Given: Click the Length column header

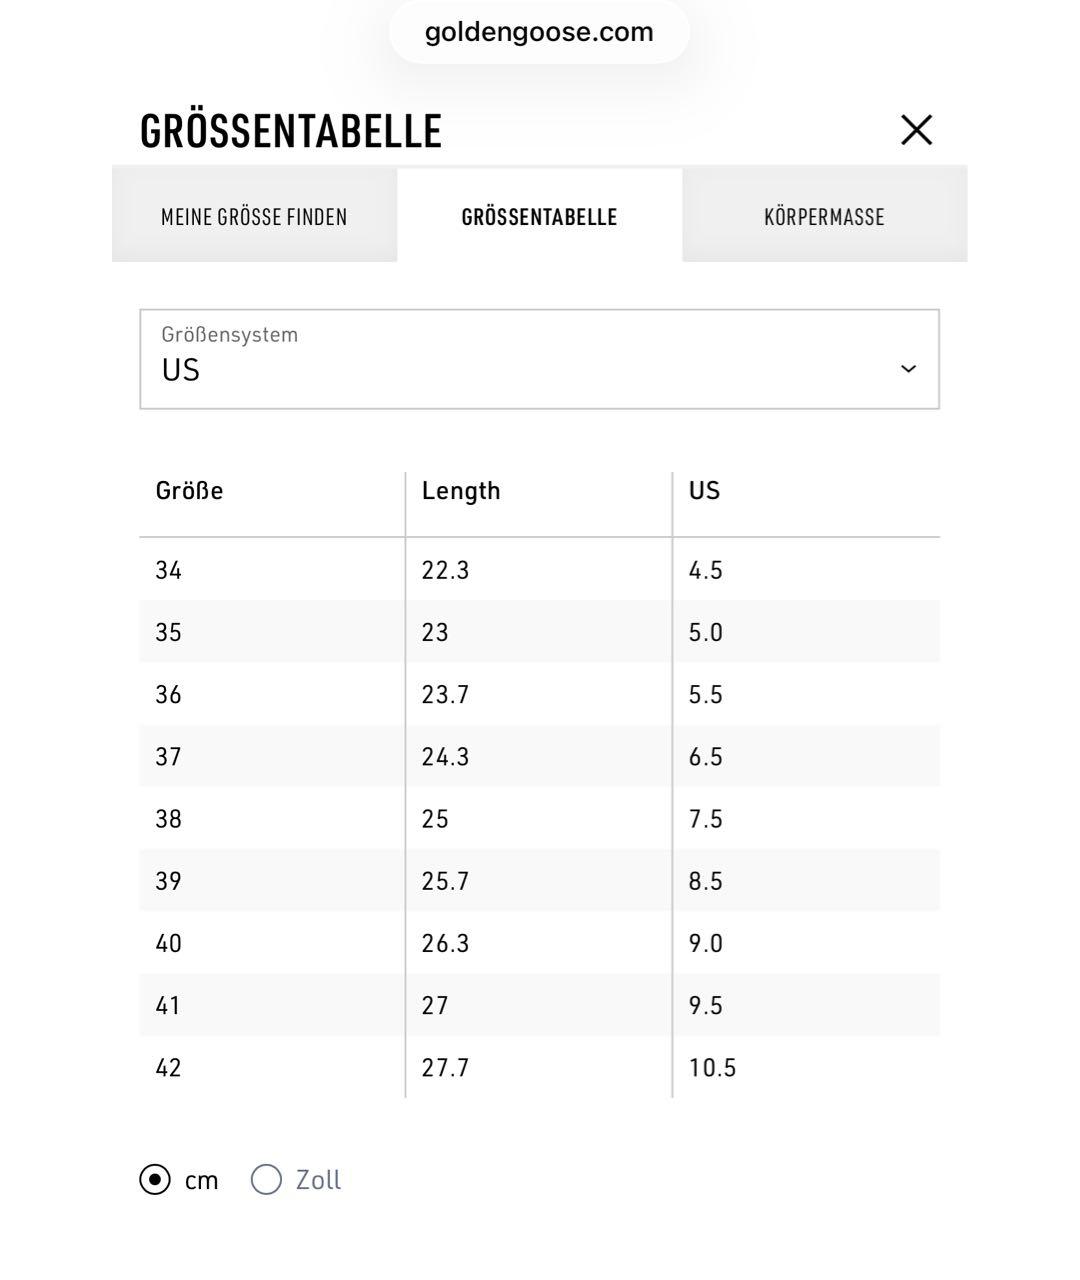Looking at the screenshot, I should pos(461,491).
